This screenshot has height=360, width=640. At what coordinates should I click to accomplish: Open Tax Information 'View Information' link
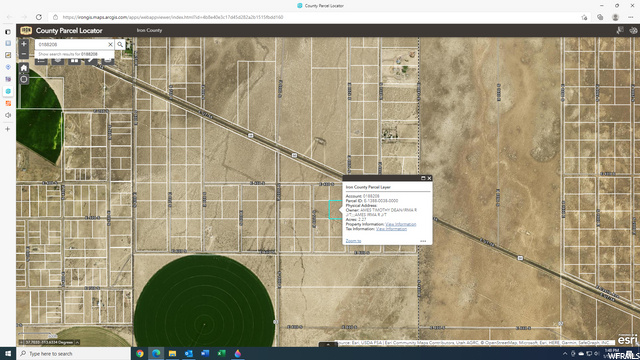[391, 229]
